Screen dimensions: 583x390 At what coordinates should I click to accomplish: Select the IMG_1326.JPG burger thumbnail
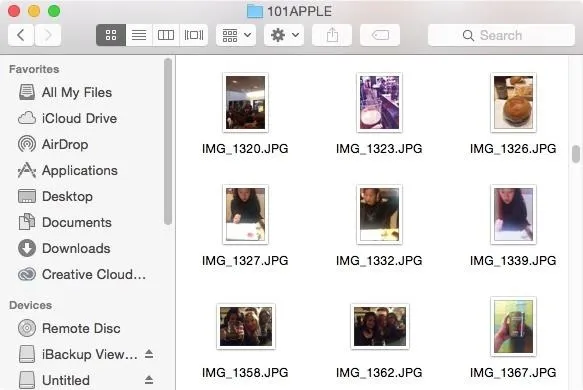(513, 103)
